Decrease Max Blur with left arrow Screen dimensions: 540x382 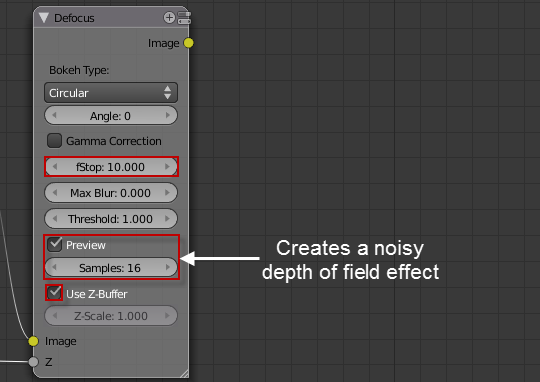[x=54, y=193]
